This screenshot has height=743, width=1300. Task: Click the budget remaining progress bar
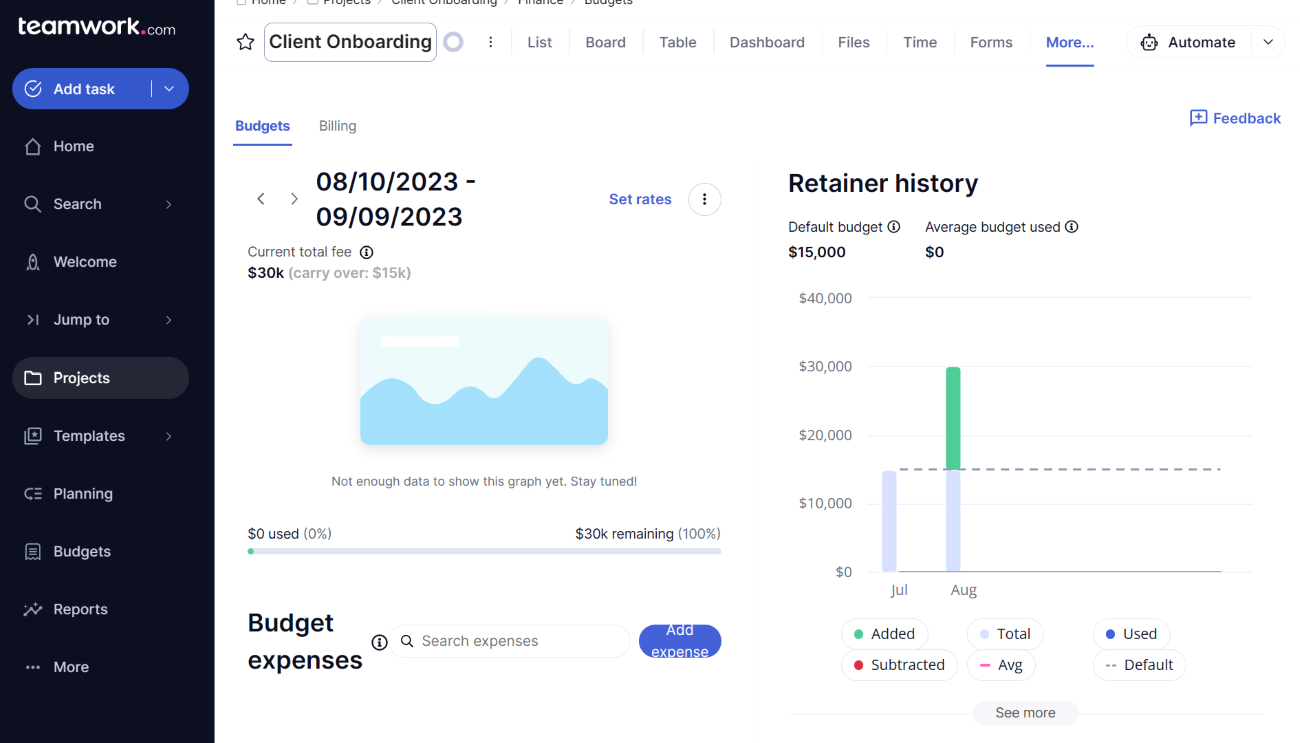(484, 550)
